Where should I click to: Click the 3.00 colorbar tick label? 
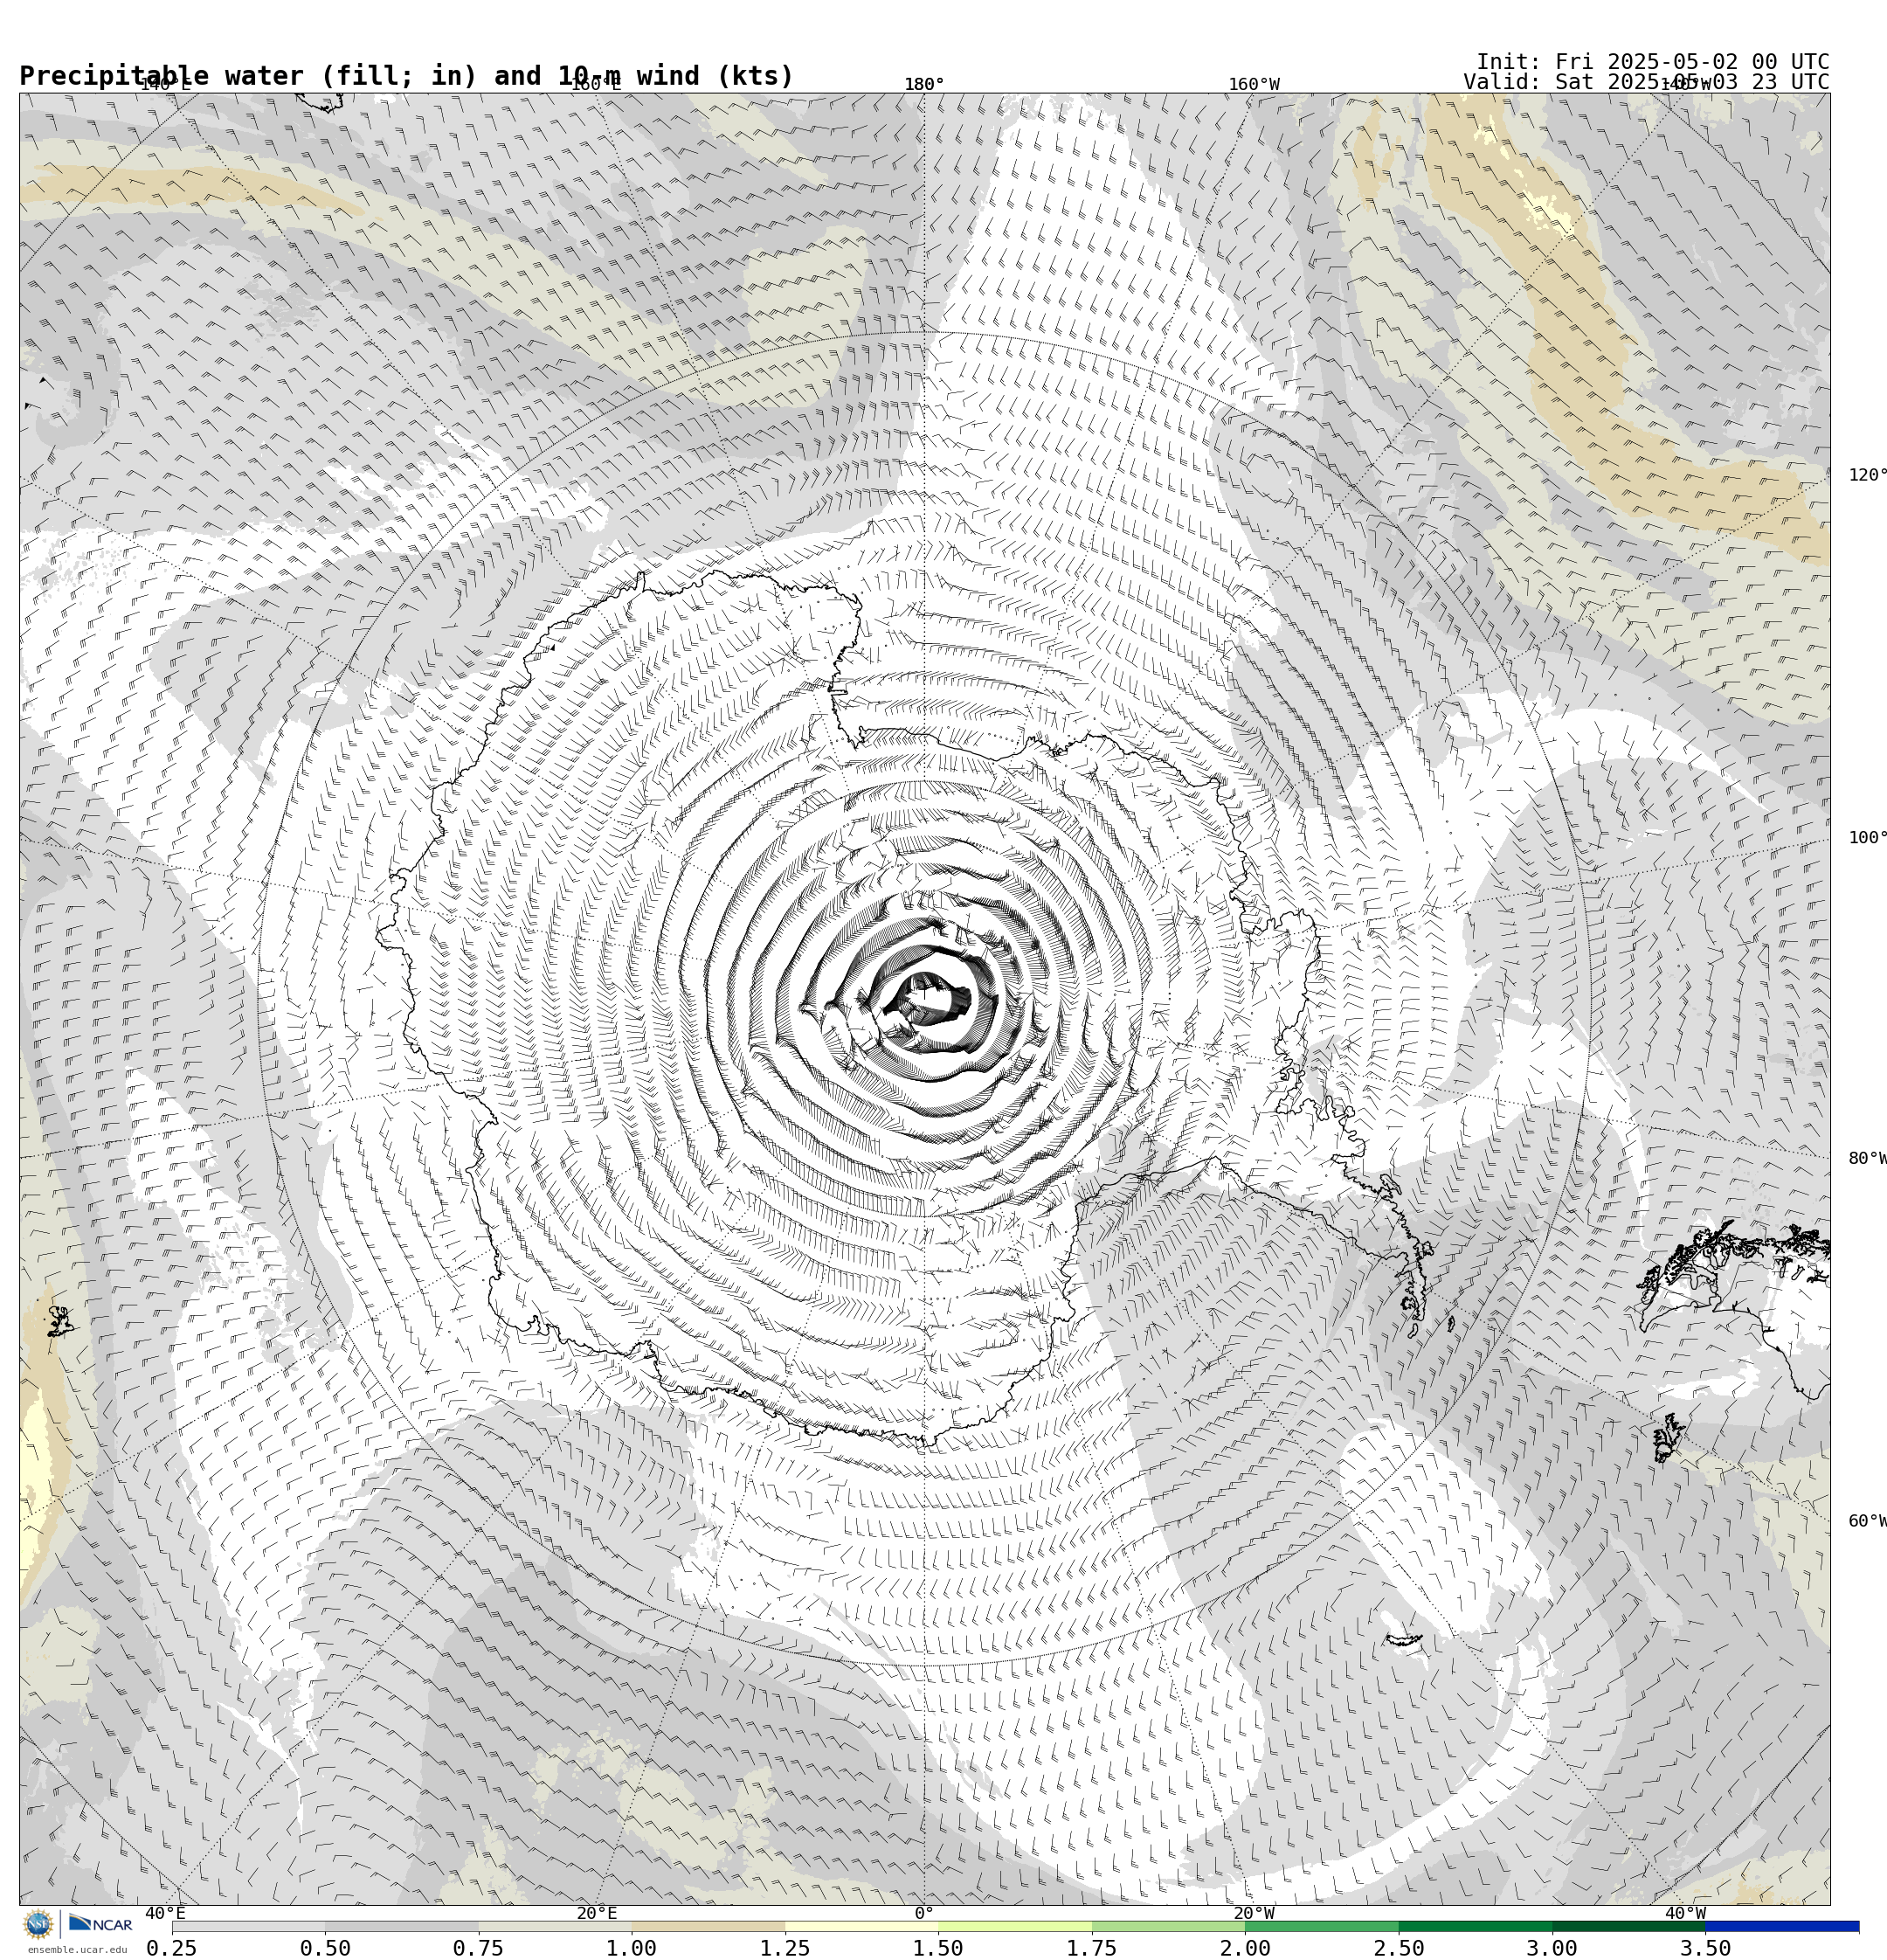[x=1552, y=1948]
